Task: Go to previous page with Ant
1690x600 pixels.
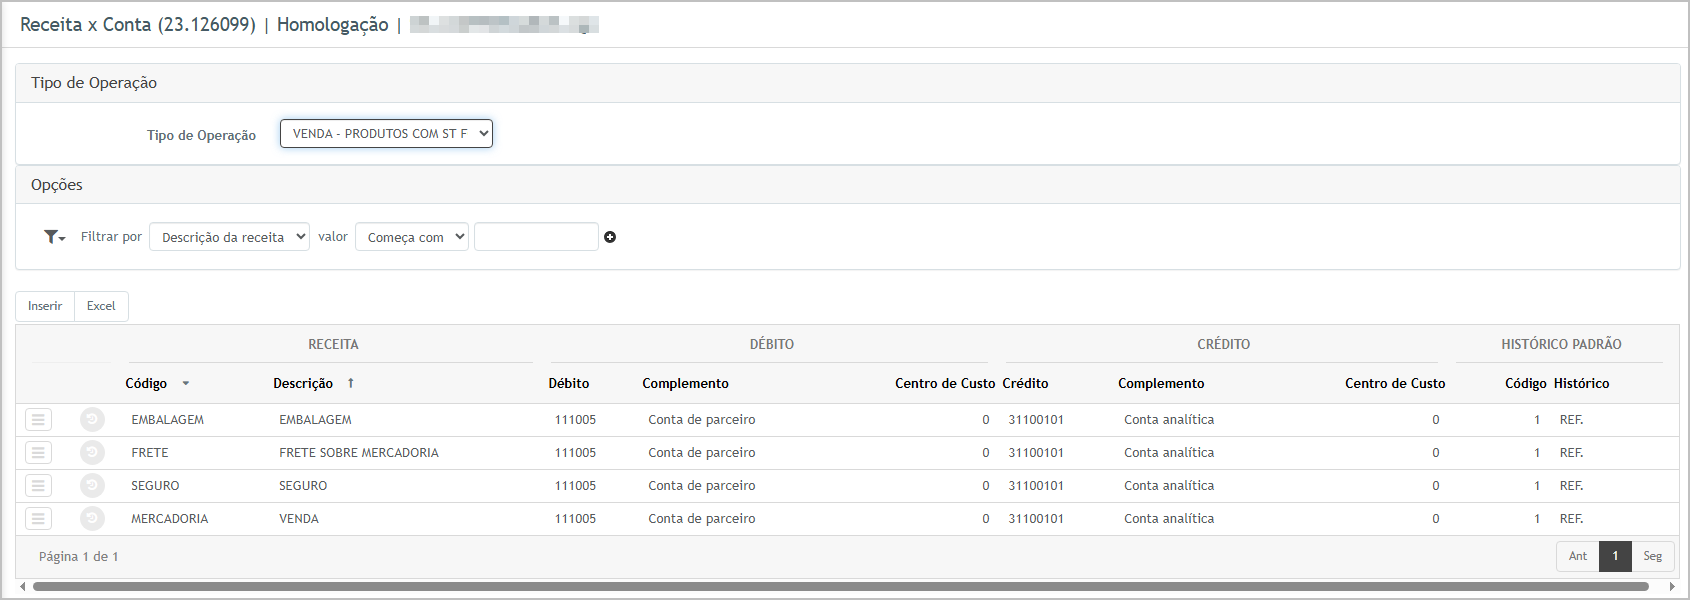Action: click(x=1577, y=556)
